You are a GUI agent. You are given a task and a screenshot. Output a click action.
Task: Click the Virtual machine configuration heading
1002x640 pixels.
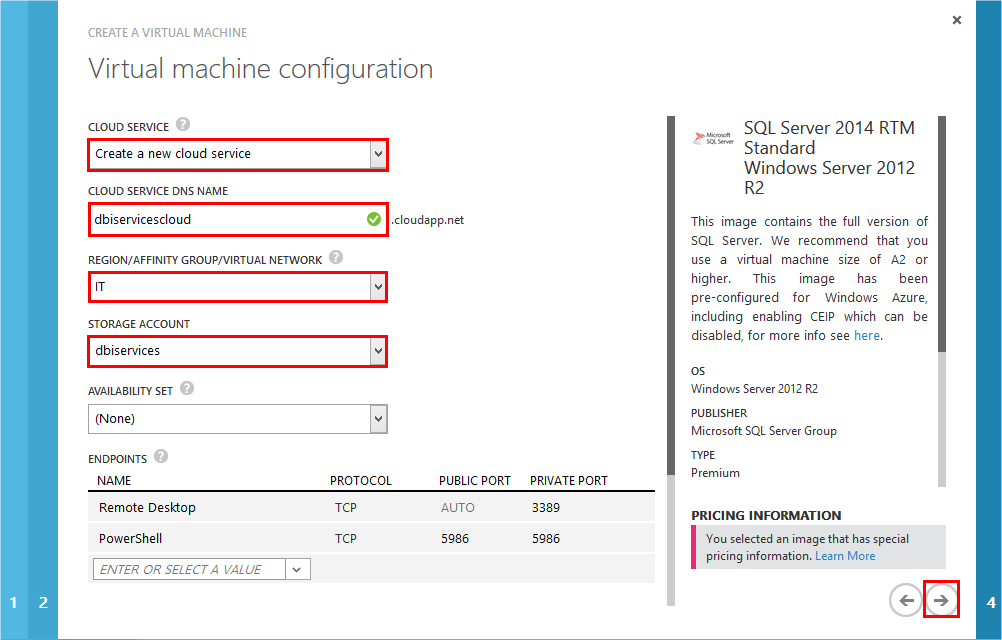click(261, 69)
